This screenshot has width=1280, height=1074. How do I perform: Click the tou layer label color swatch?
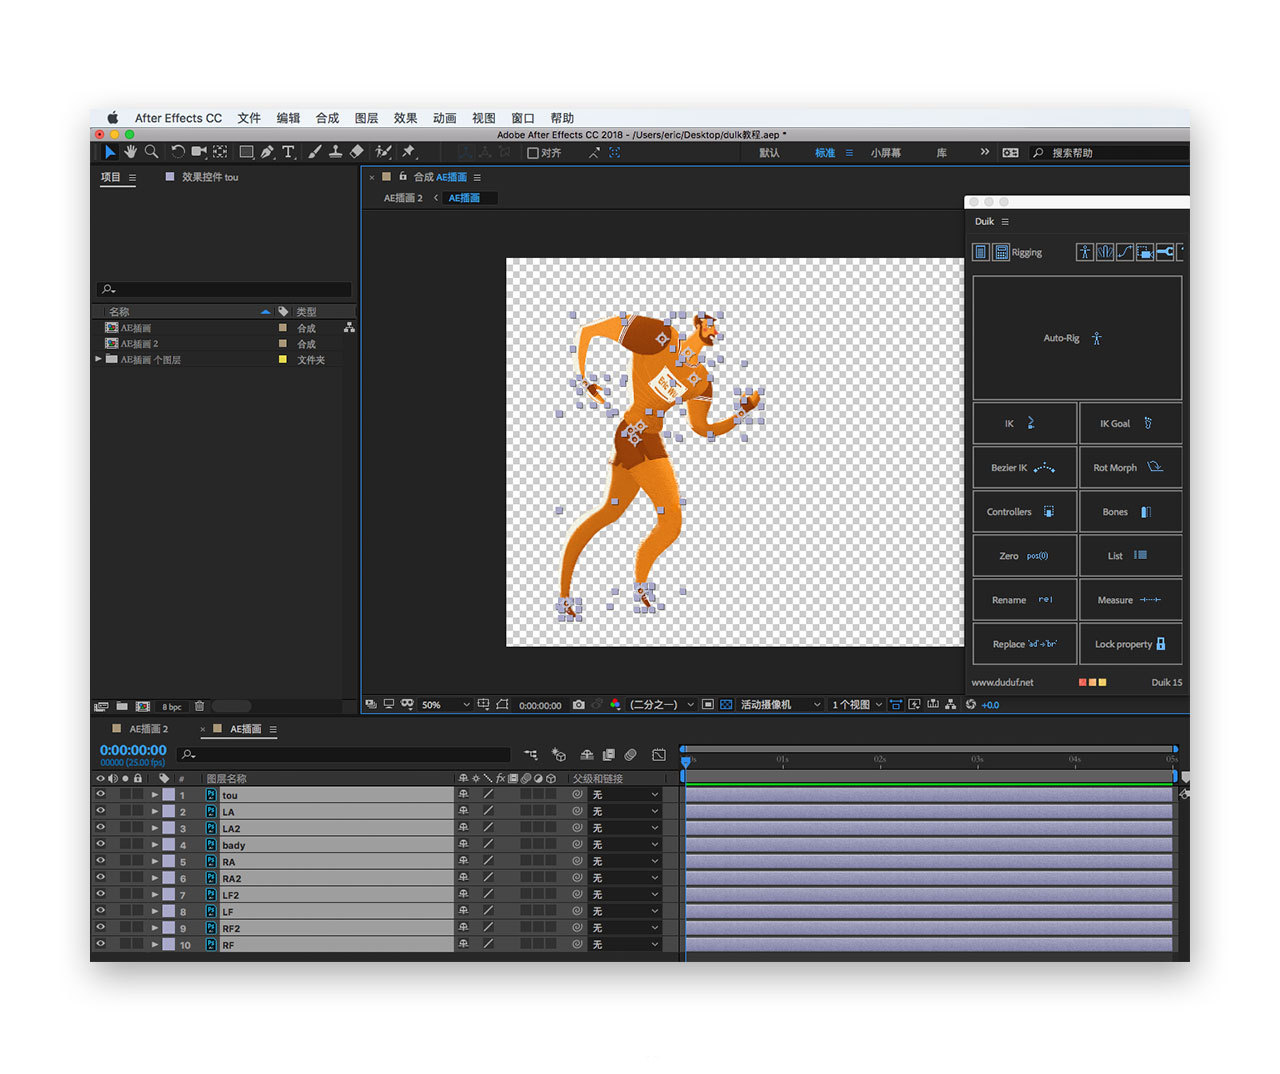pos(169,795)
